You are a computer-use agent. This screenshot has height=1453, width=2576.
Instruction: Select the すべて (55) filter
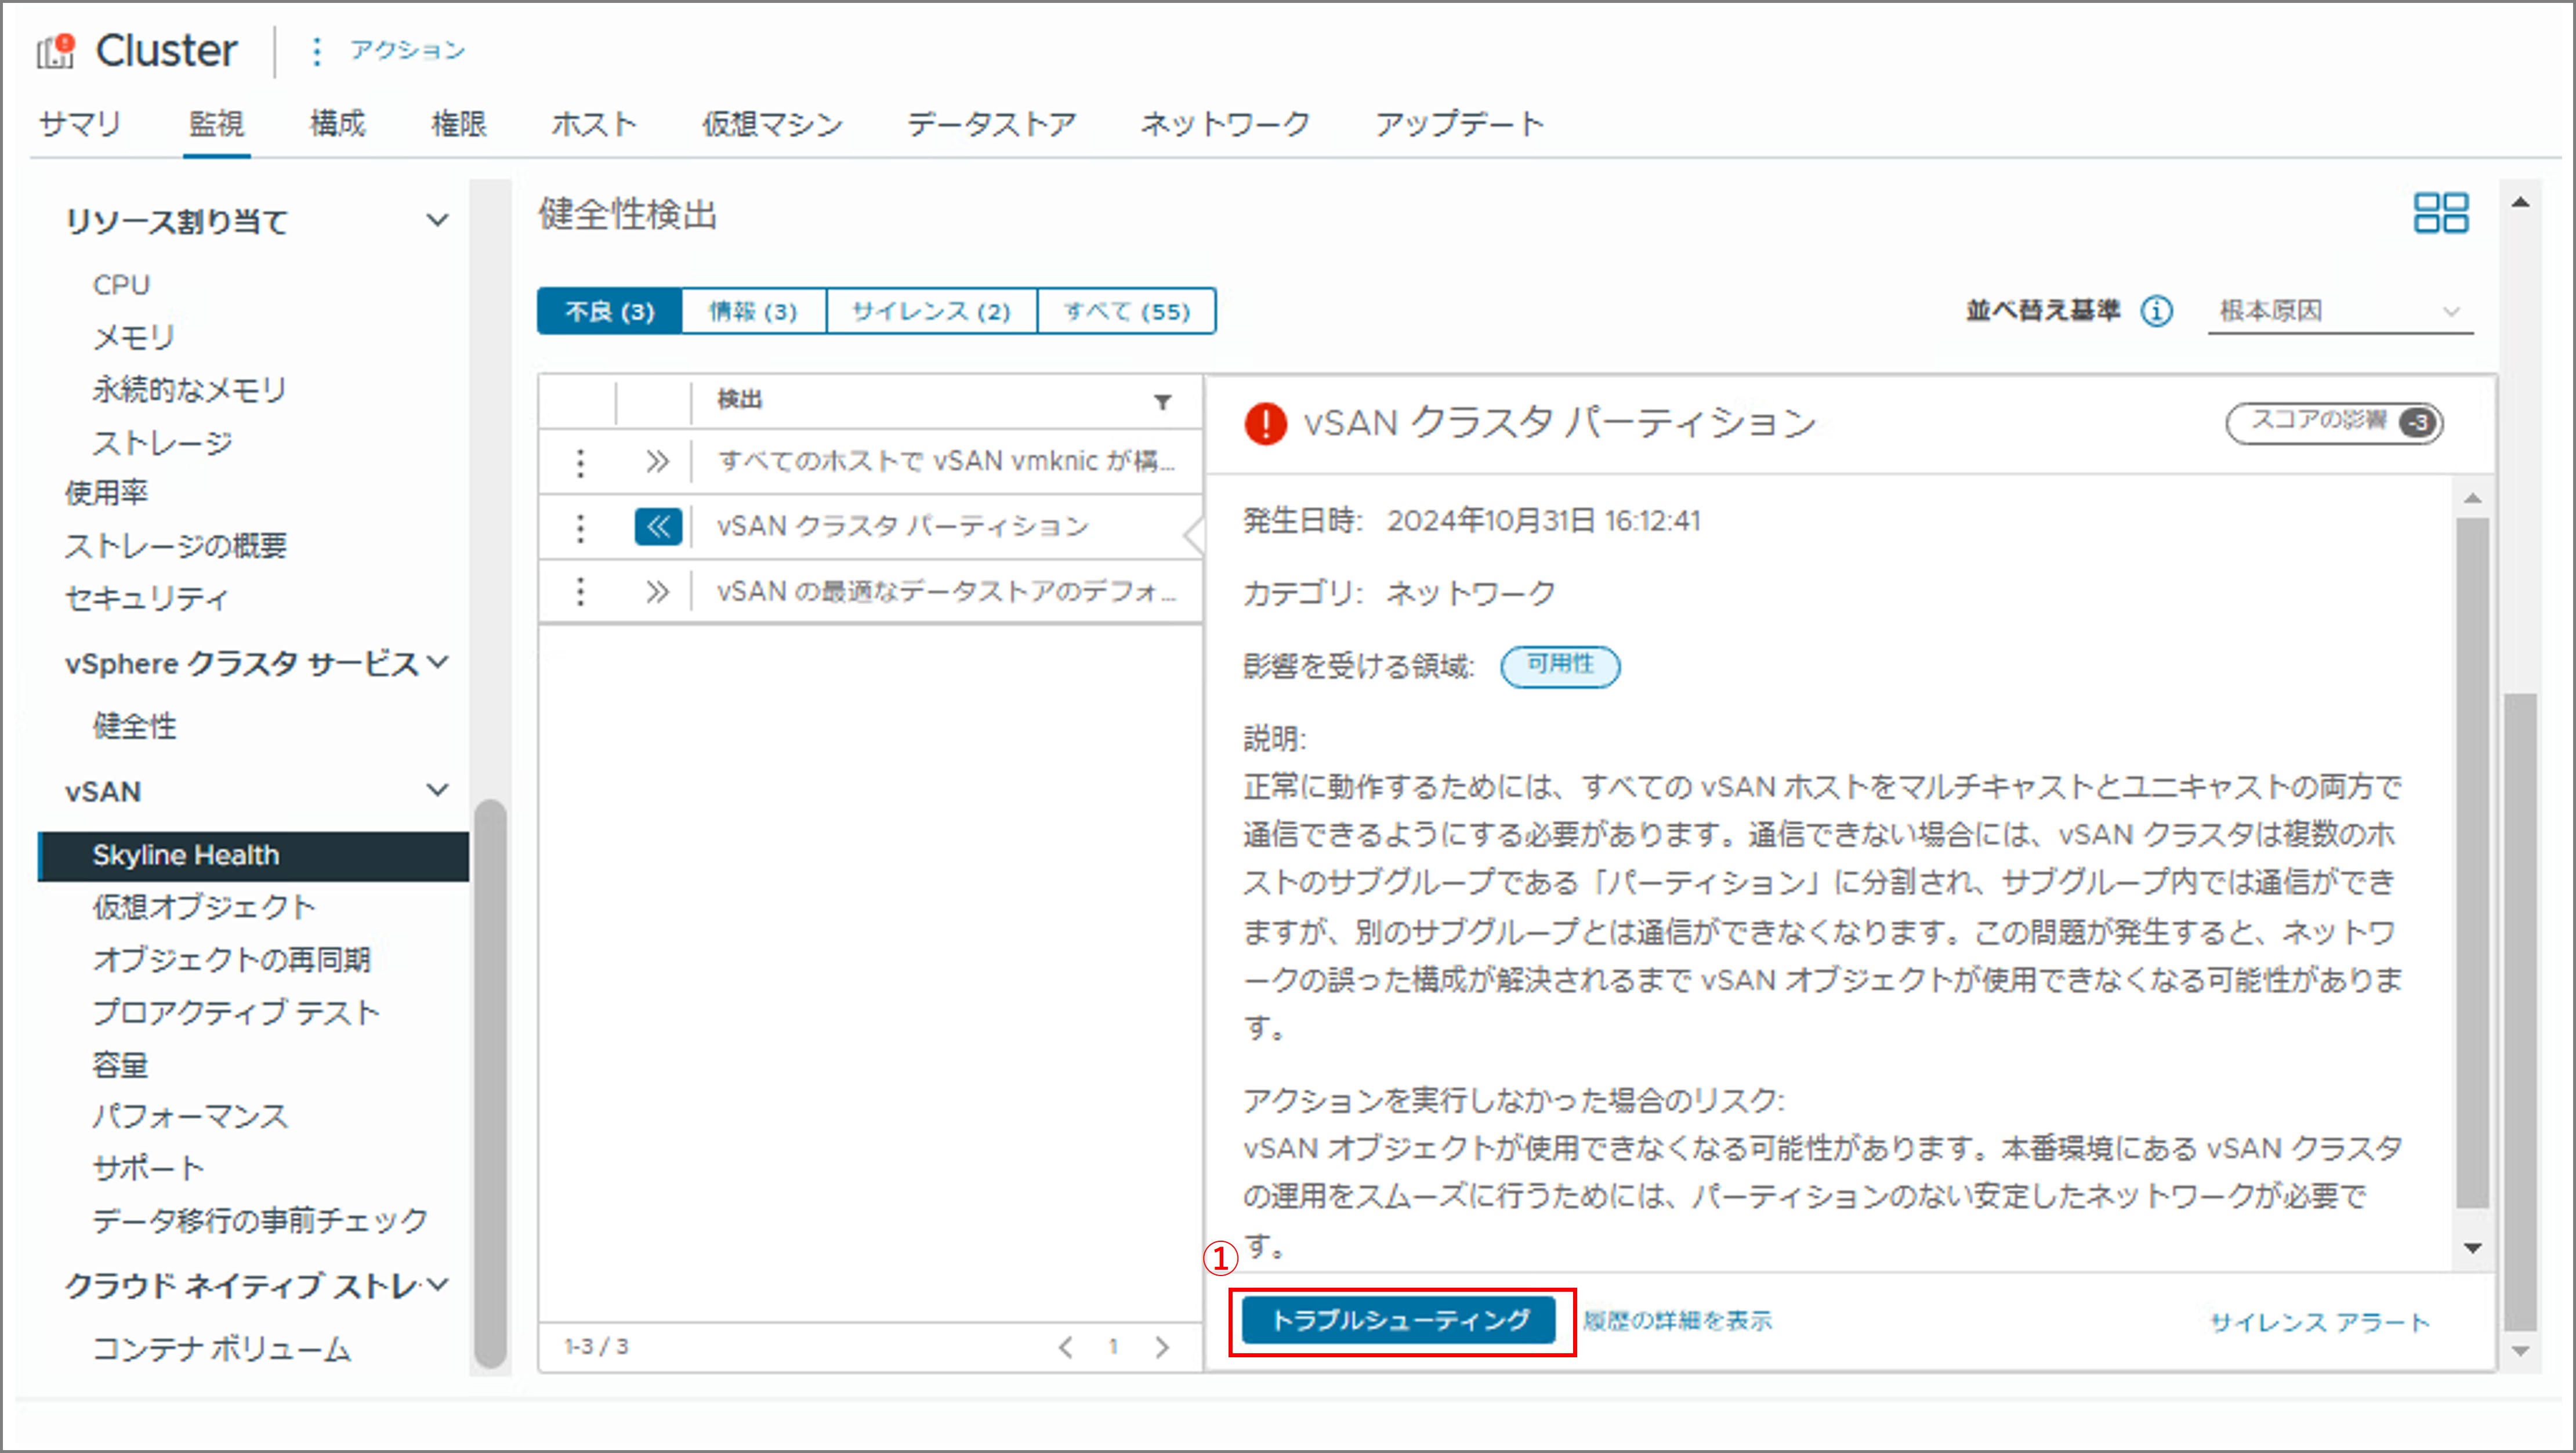coord(1127,311)
